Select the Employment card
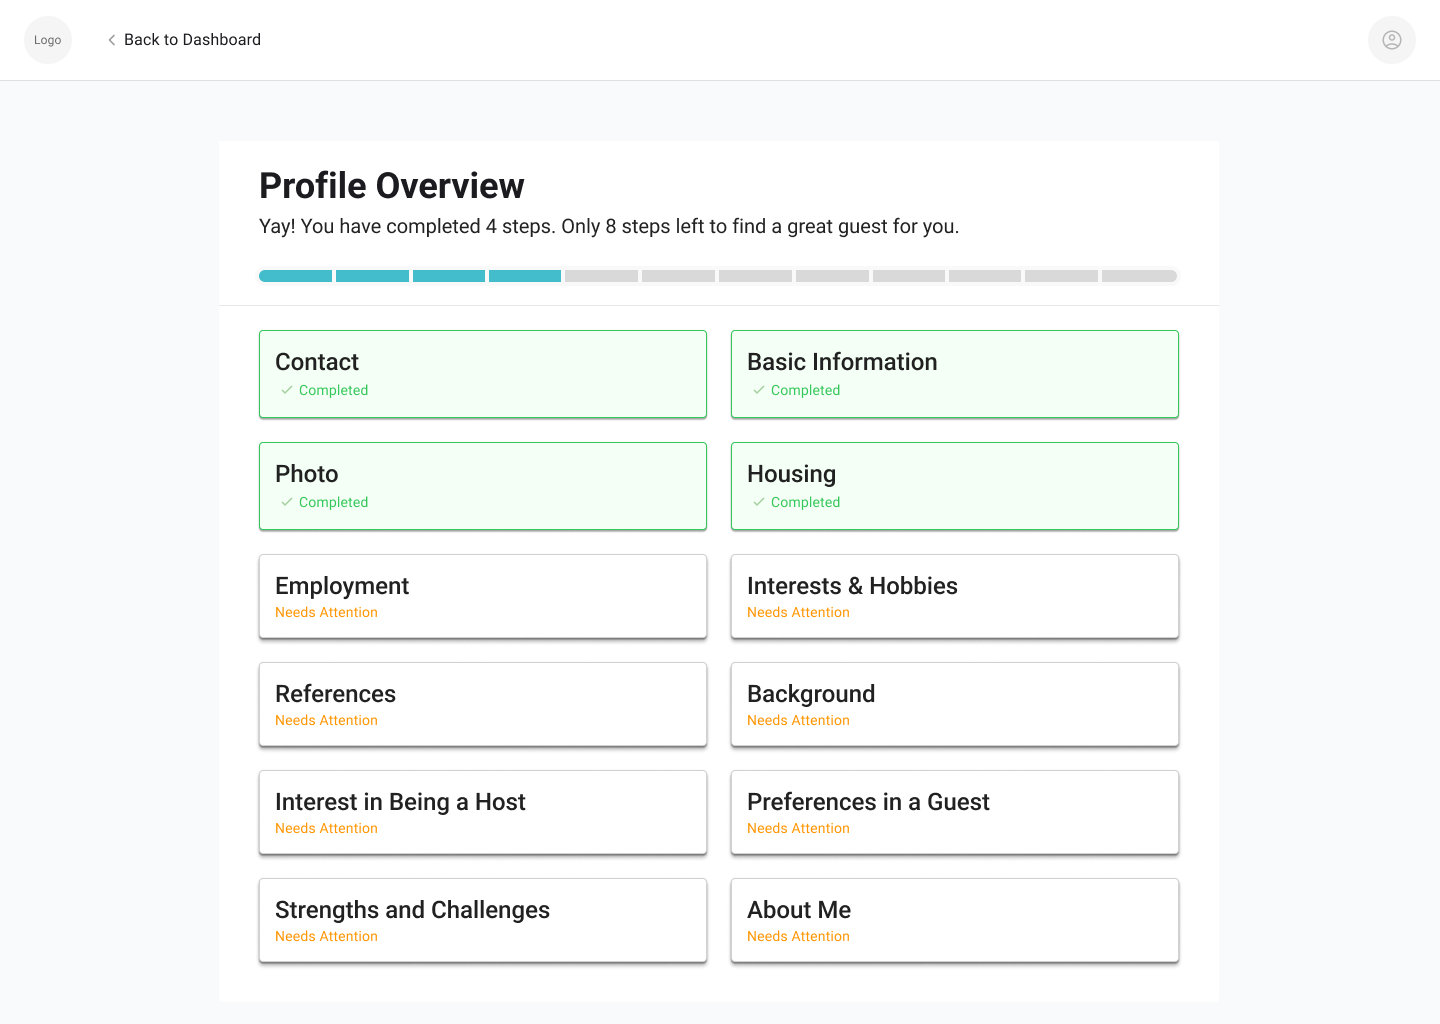 483,596
